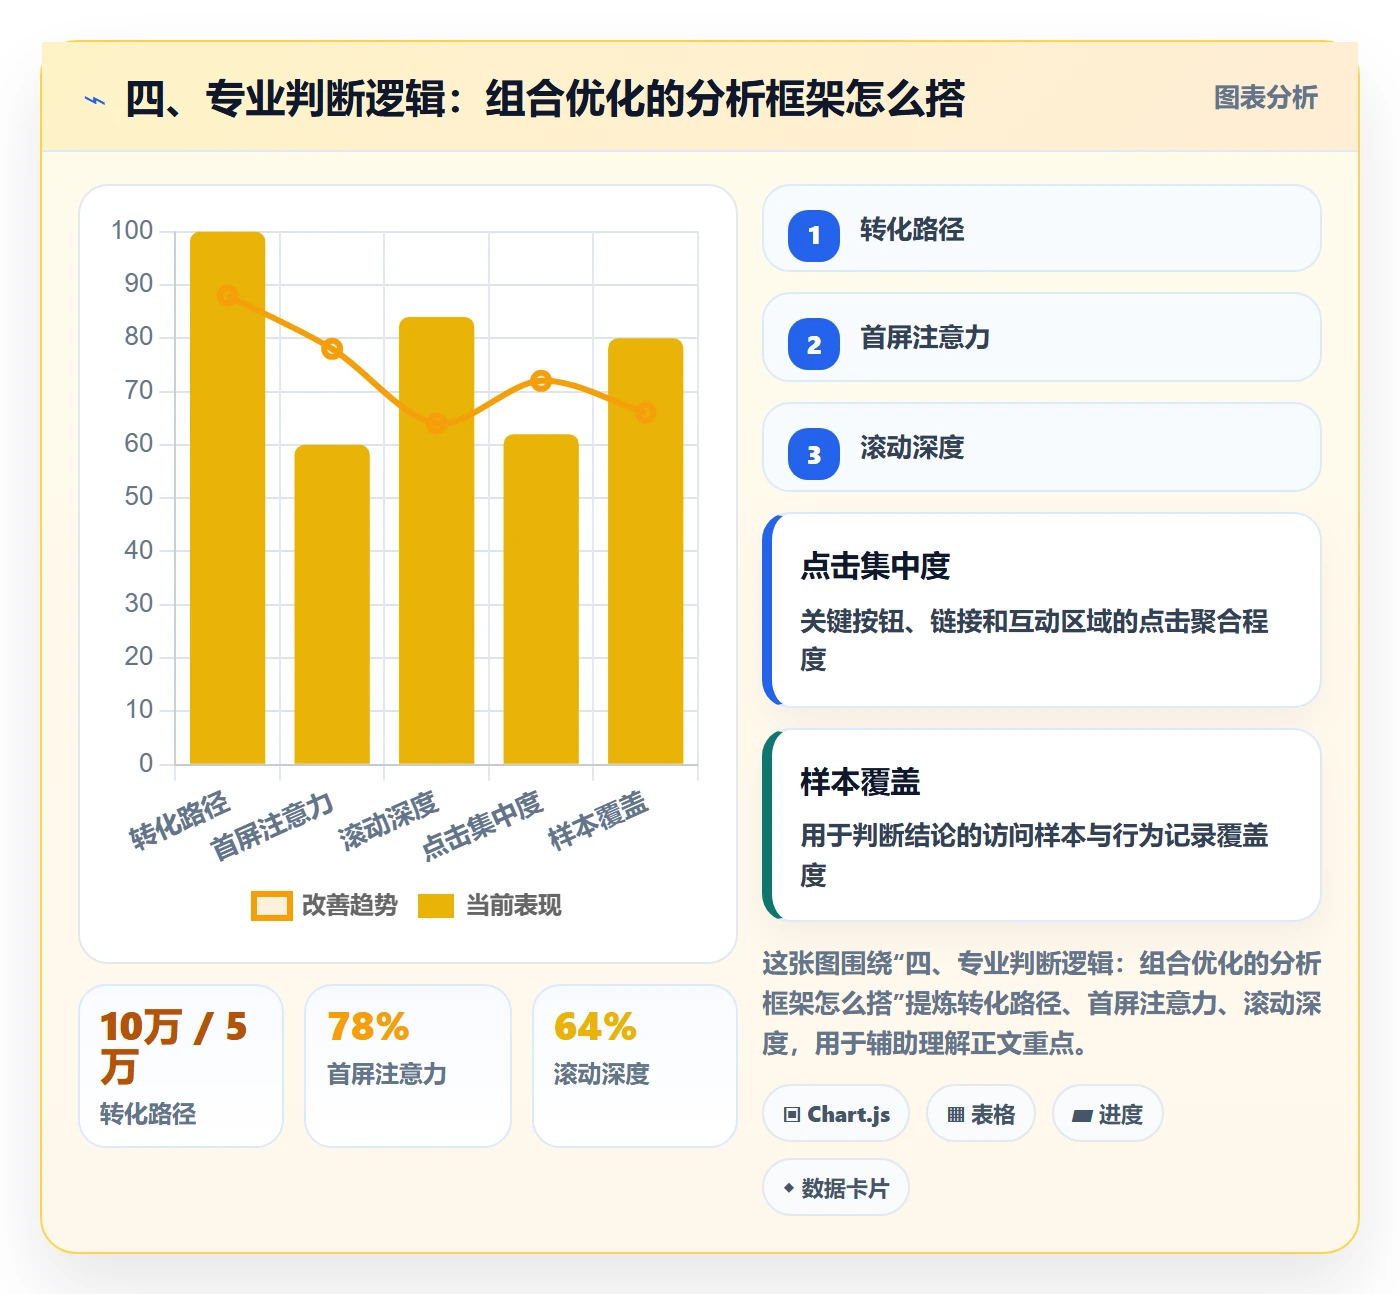Image resolution: width=1400 pixels, height=1294 pixels.
Task: Click the 10万 / 5万 stat card
Action: click(181, 1066)
